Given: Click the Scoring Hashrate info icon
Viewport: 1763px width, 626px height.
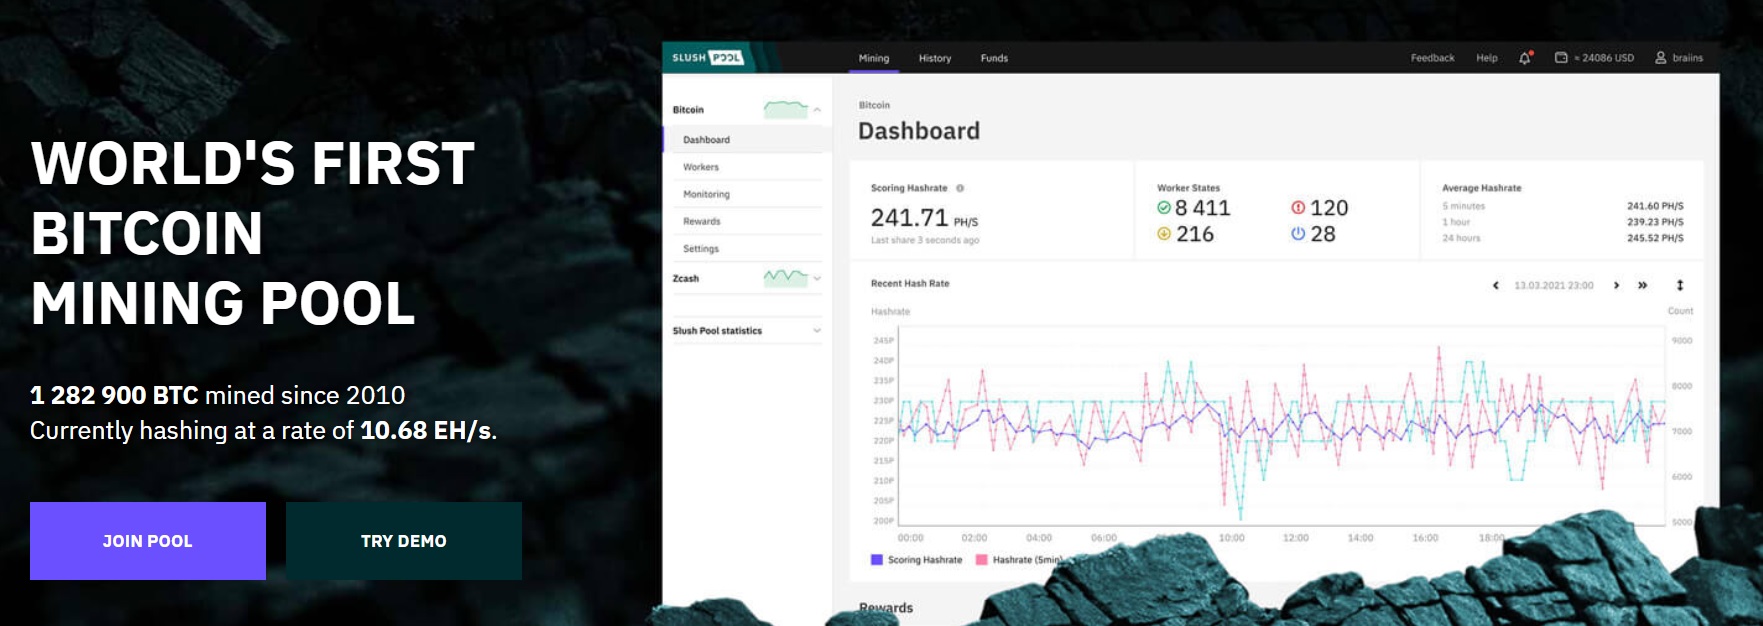Looking at the screenshot, I should (960, 188).
